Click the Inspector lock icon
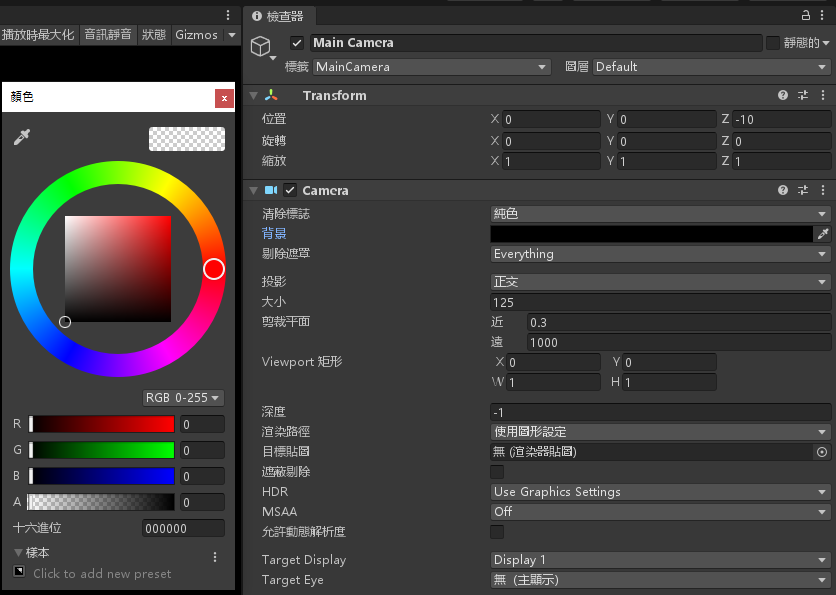Viewport: 836px width, 595px height. (x=807, y=16)
